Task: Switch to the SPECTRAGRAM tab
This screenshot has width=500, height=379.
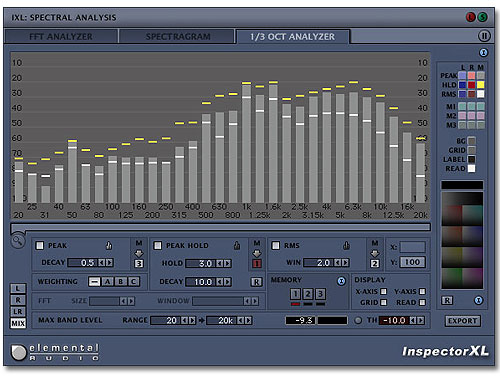Action: point(177,36)
